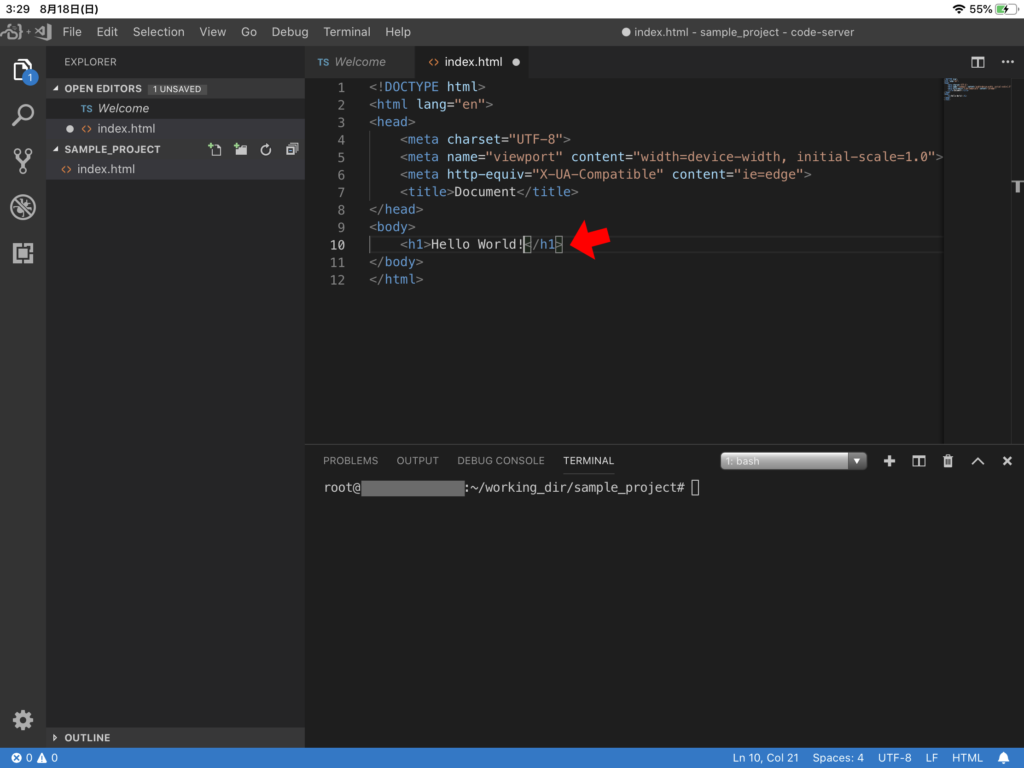Viewport: 1024px width, 768px height.
Task: Tap the battery indicator in iPad status bar
Action: (x=1006, y=9)
